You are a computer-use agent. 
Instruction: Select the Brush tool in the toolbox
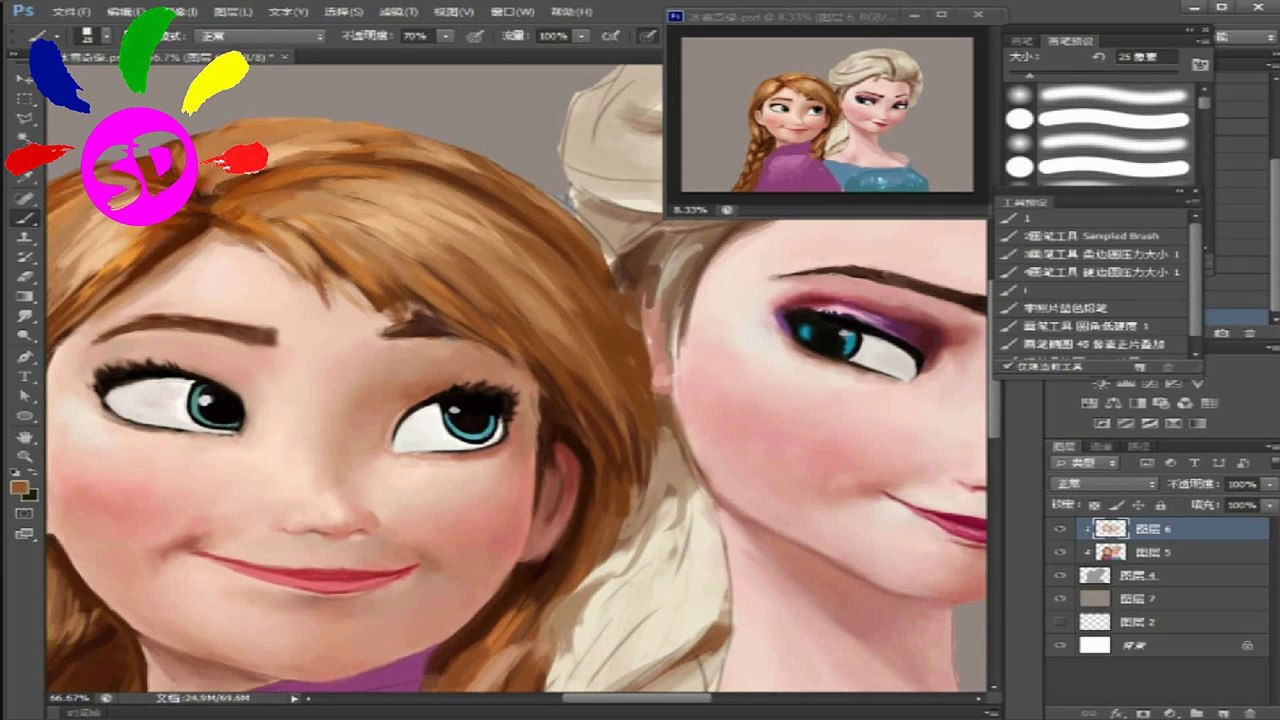click(24, 218)
